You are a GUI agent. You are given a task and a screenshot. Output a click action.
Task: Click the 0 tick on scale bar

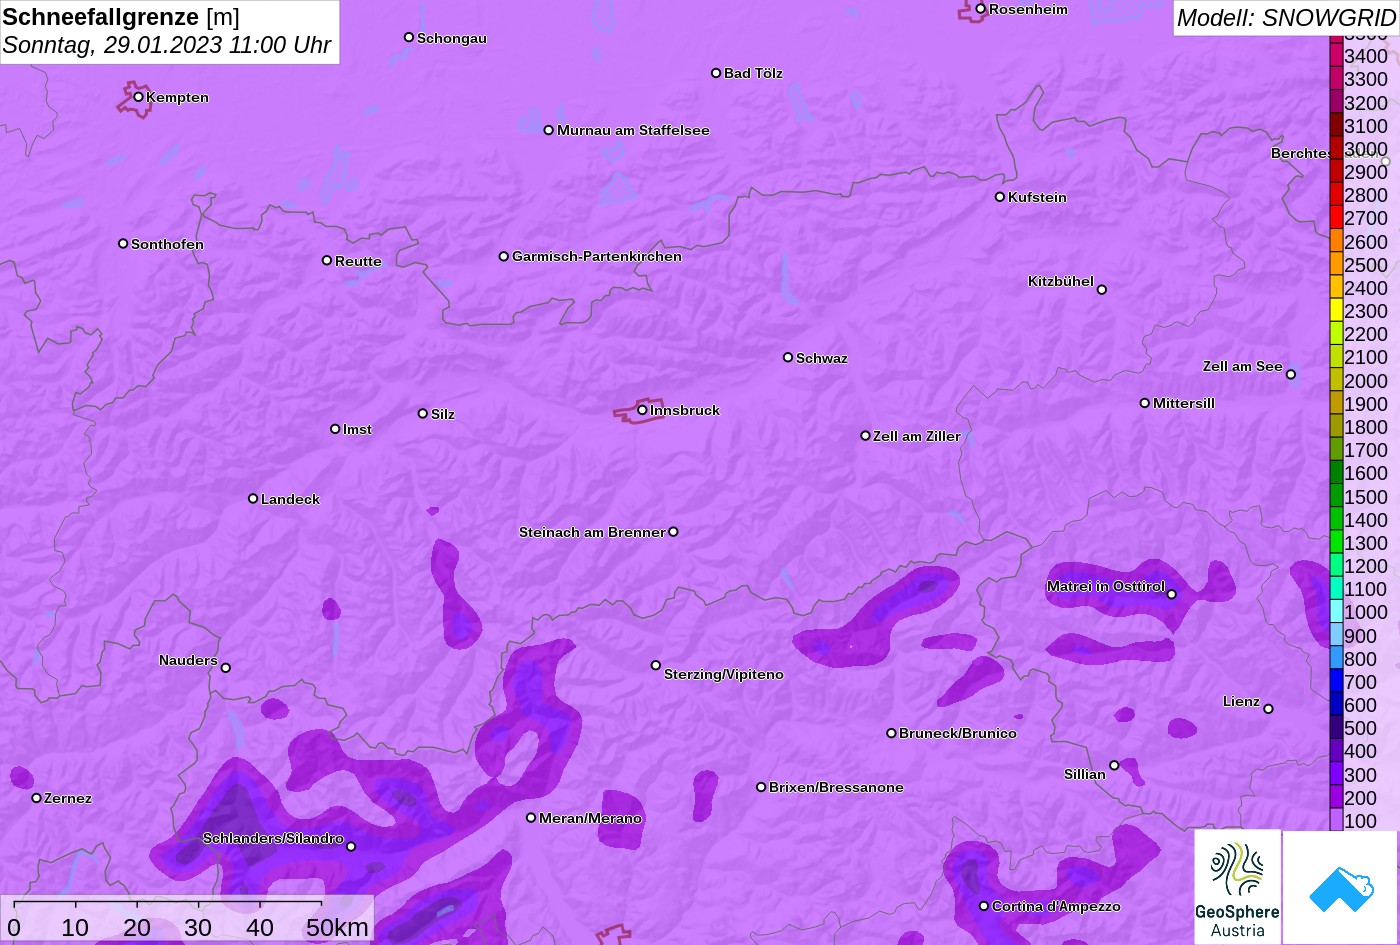pyautogui.click(x=14, y=928)
